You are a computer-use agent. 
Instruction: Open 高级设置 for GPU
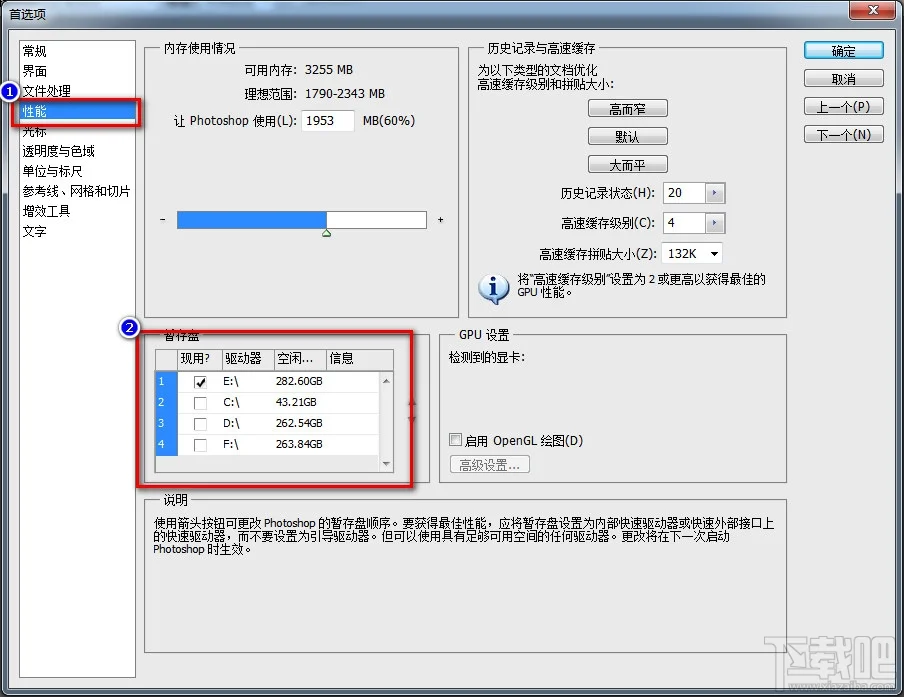pos(489,464)
